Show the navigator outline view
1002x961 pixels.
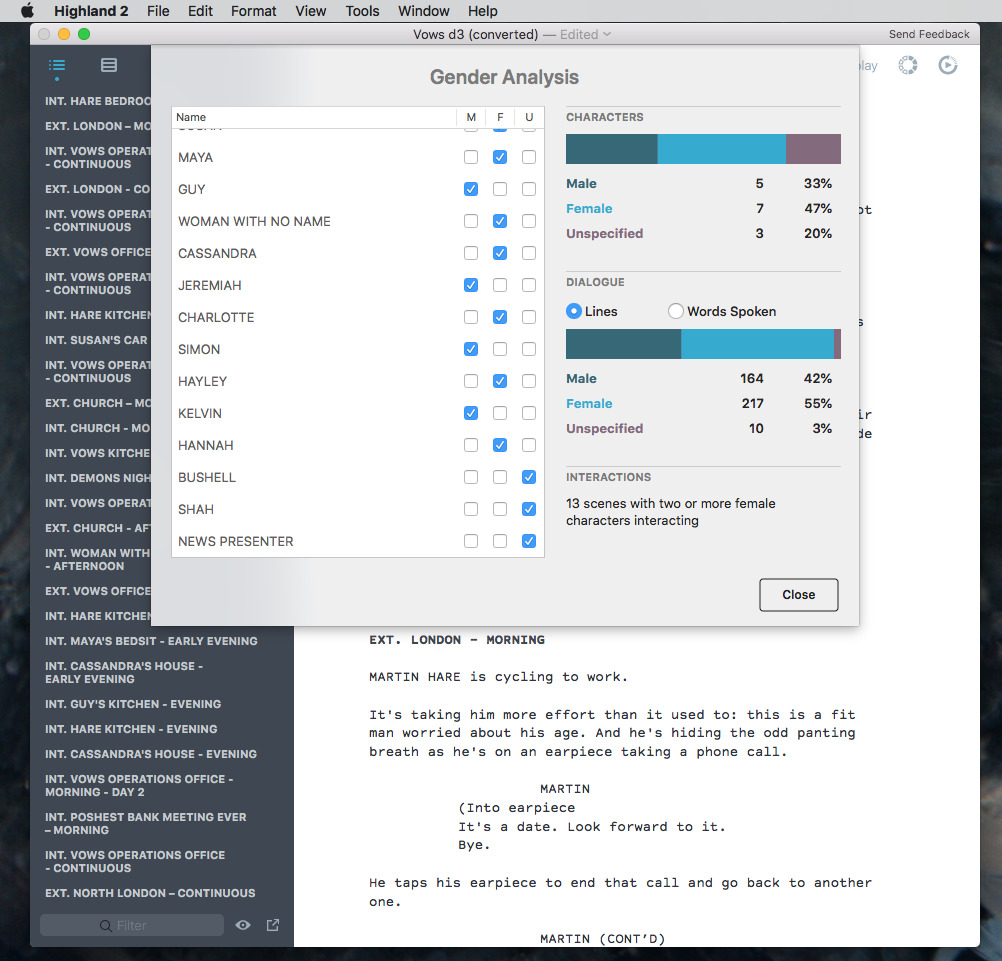tap(57, 65)
